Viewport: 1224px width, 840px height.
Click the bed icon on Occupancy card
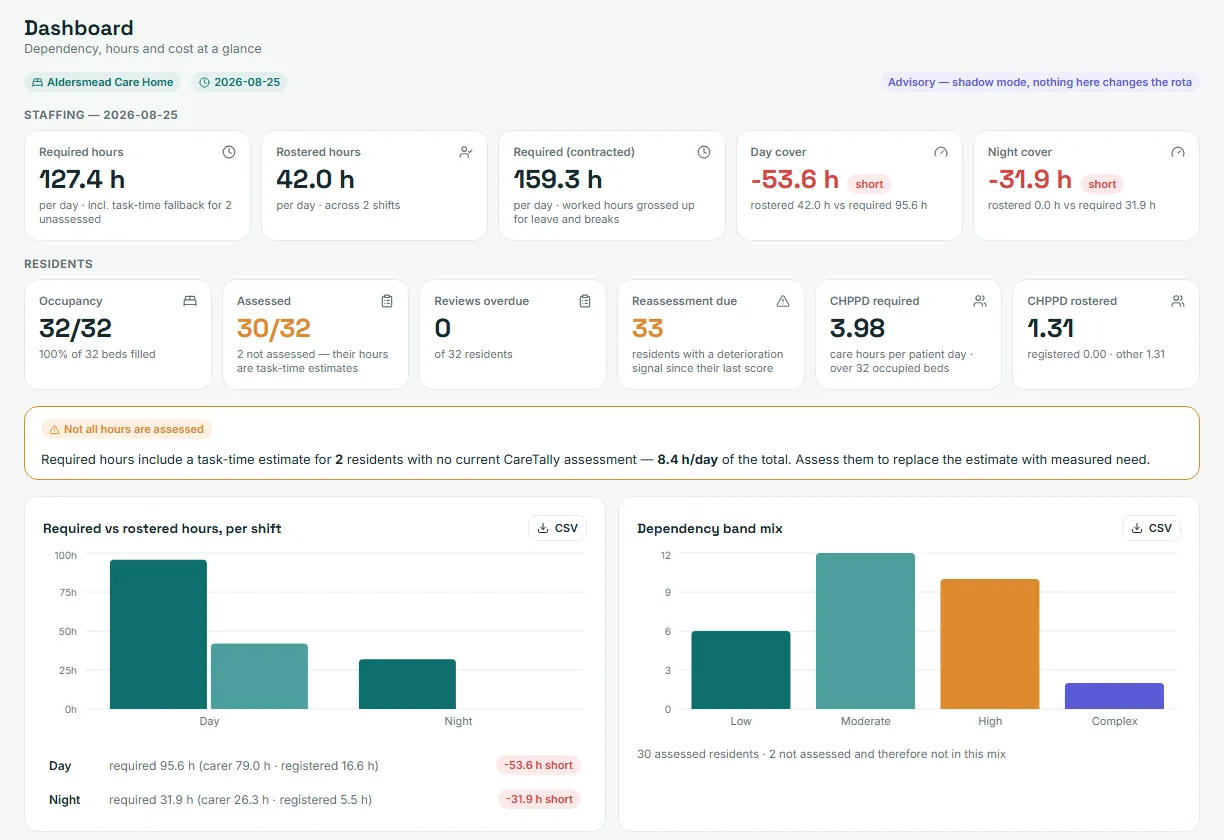tap(190, 301)
